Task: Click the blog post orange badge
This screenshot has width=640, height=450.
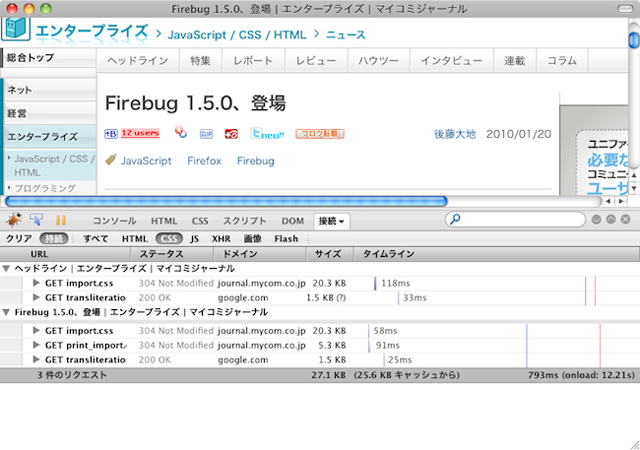Action: coord(320,134)
